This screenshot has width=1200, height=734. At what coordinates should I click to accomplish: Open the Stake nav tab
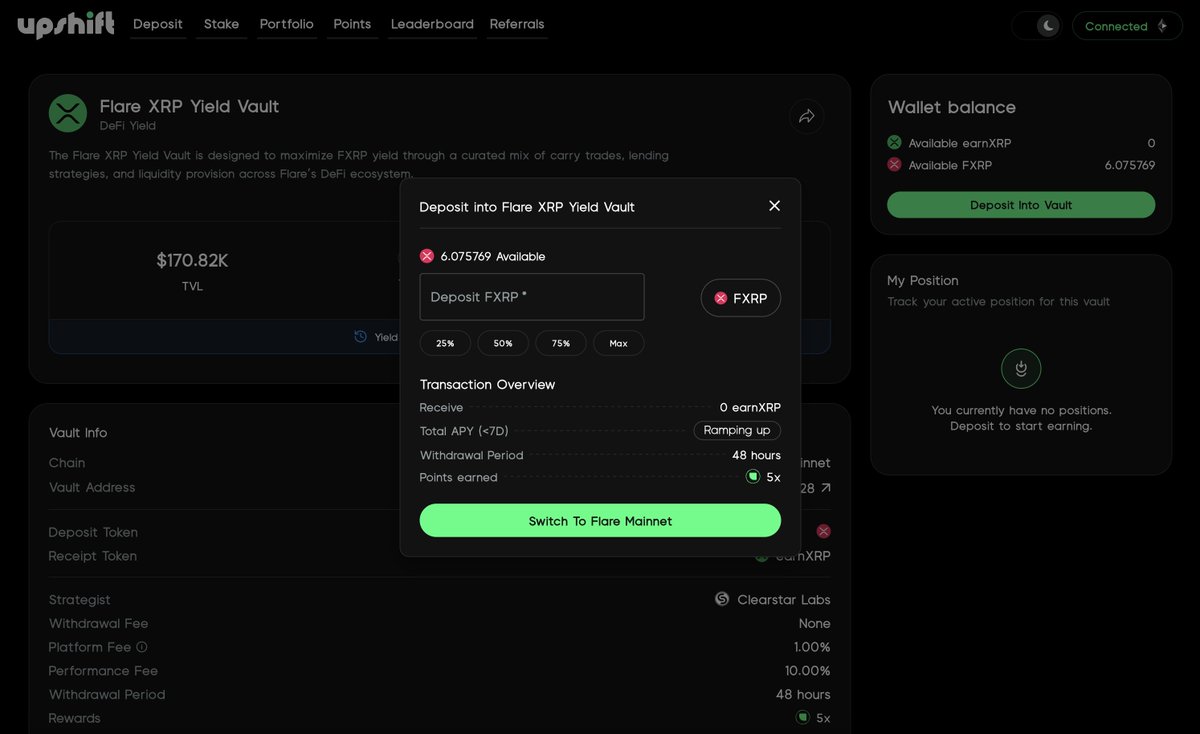coord(221,24)
